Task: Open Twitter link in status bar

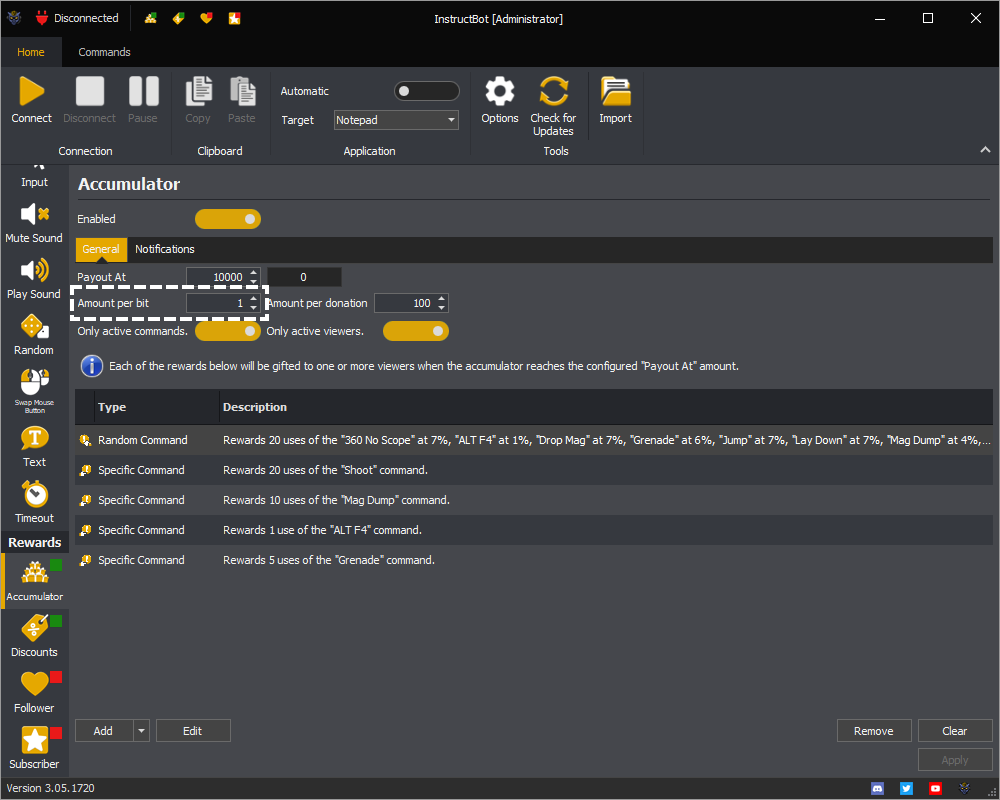Action: coord(906,789)
